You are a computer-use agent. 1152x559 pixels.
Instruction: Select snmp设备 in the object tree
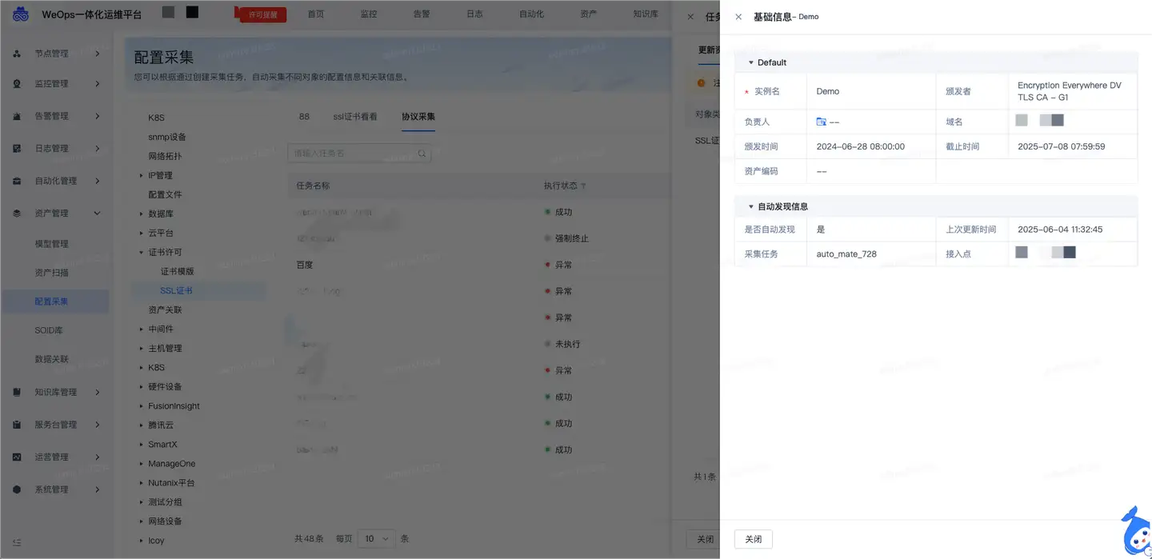[167, 137]
